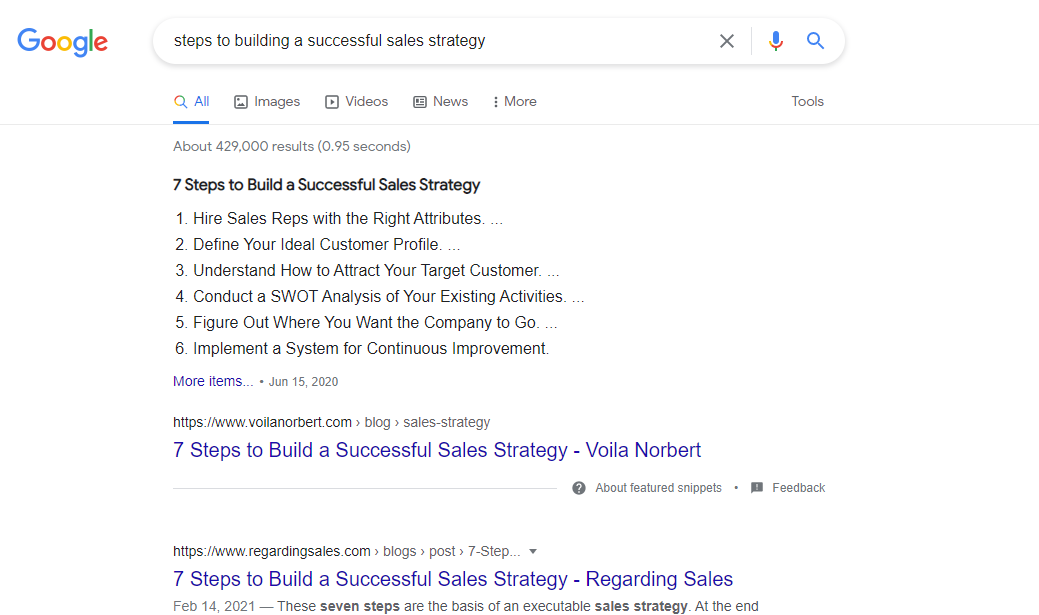Open the Voila Norbert sales strategy result
Image resolution: width=1039 pixels, height=615 pixels.
[437, 450]
